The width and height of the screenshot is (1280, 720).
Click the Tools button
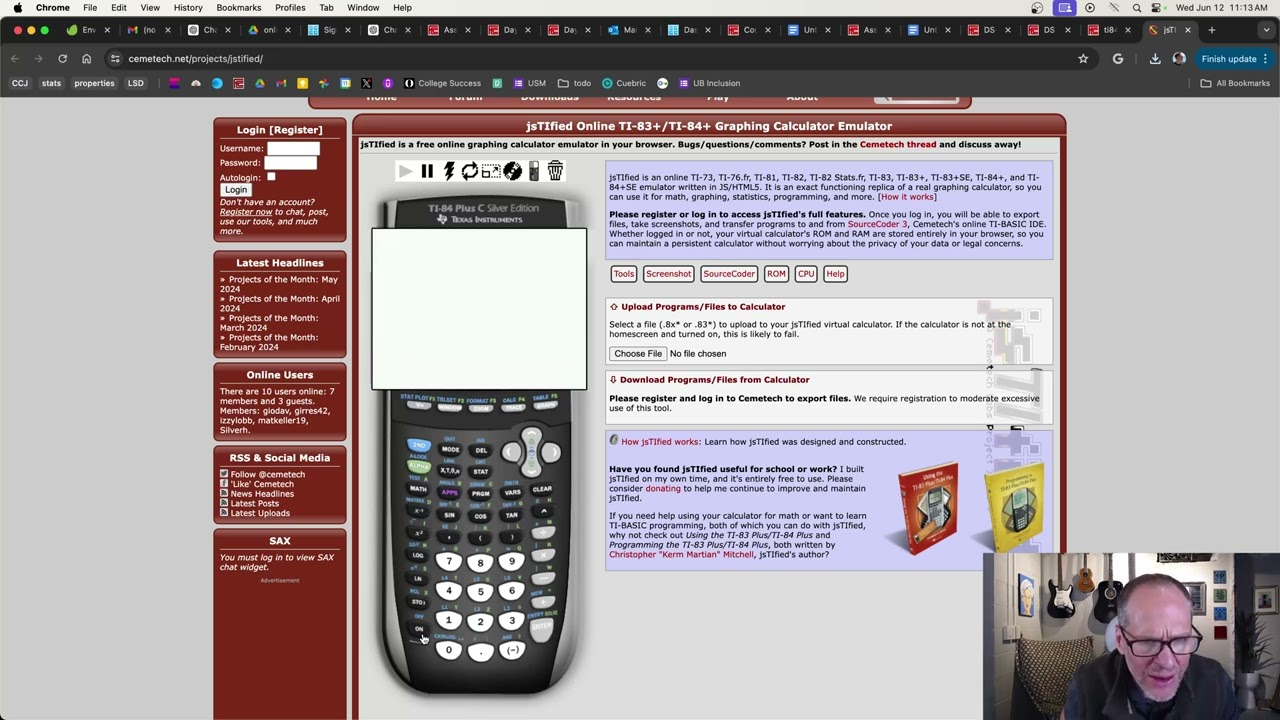[624, 274]
